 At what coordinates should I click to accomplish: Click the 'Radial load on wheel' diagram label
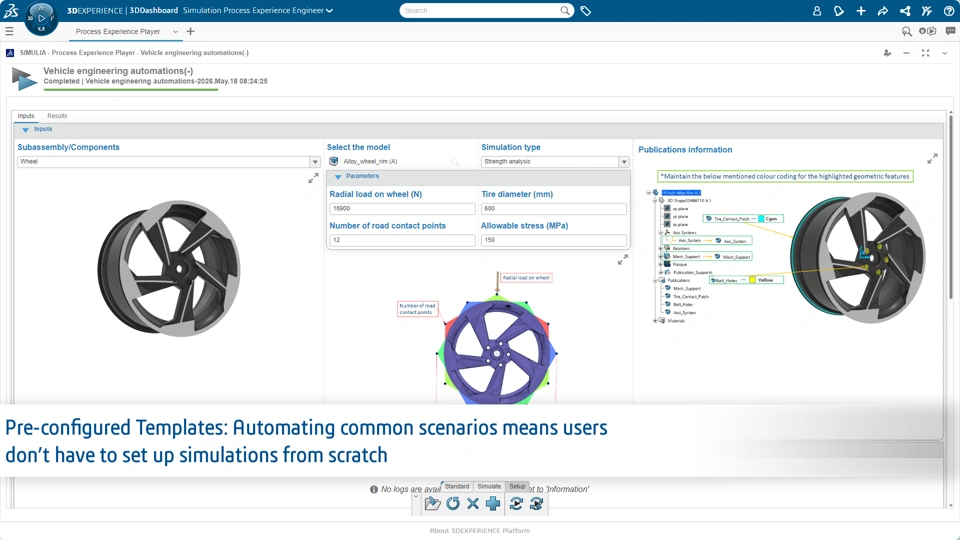pyautogui.click(x=526, y=278)
